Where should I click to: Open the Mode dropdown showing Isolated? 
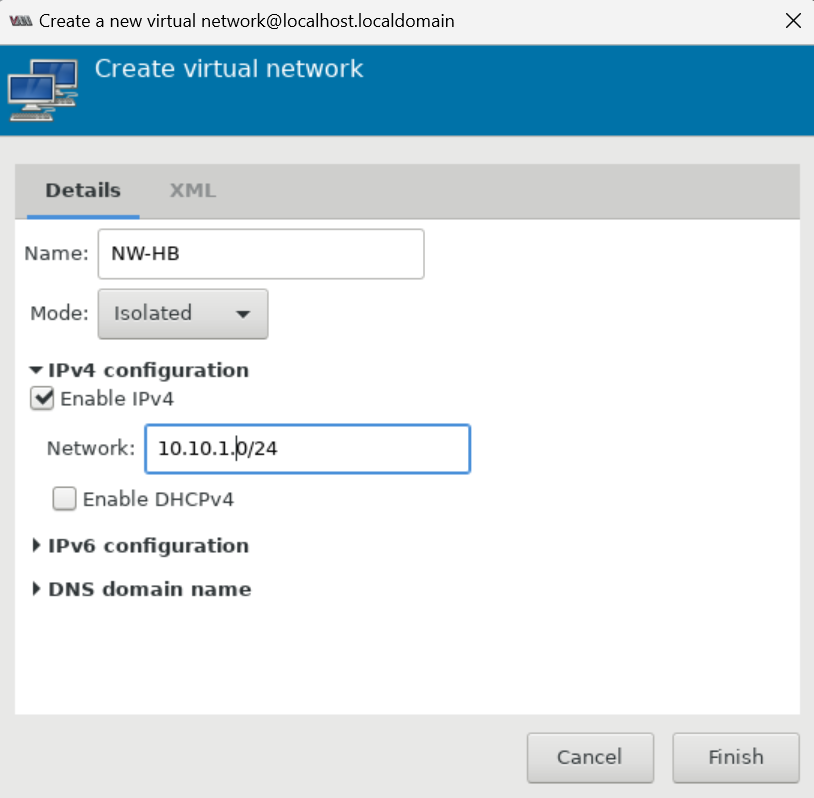(183, 314)
